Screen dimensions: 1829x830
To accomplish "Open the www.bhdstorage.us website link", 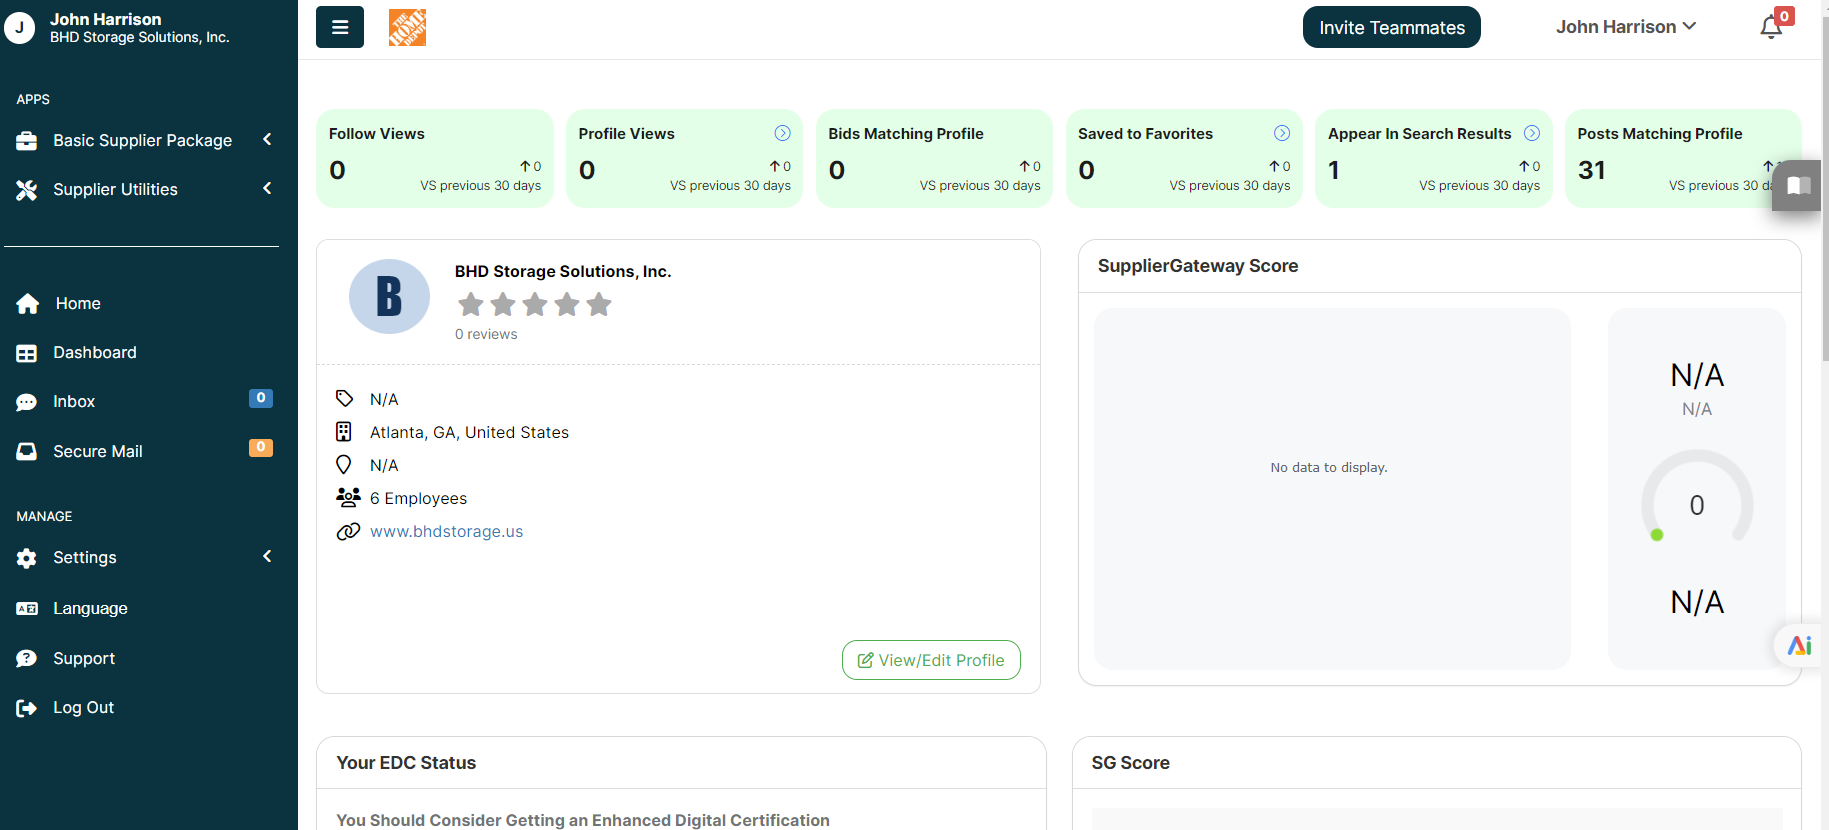I will (446, 531).
